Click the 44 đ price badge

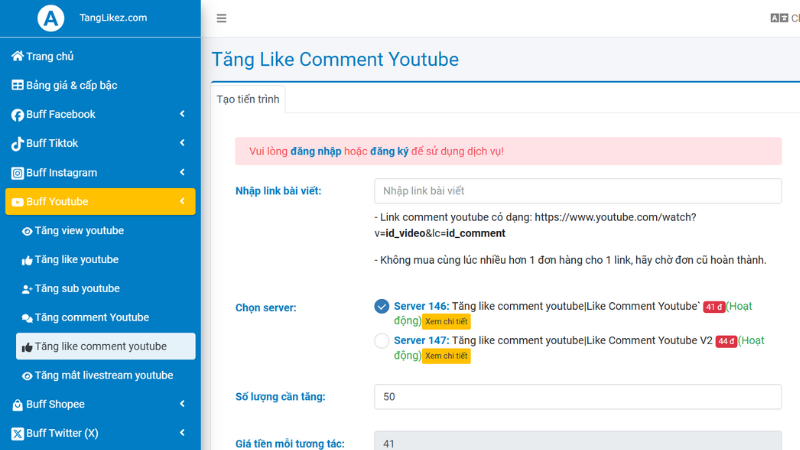coord(726,341)
